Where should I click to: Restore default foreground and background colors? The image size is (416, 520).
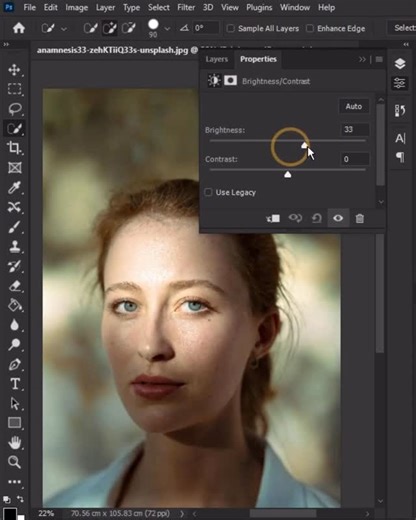[7, 499]
